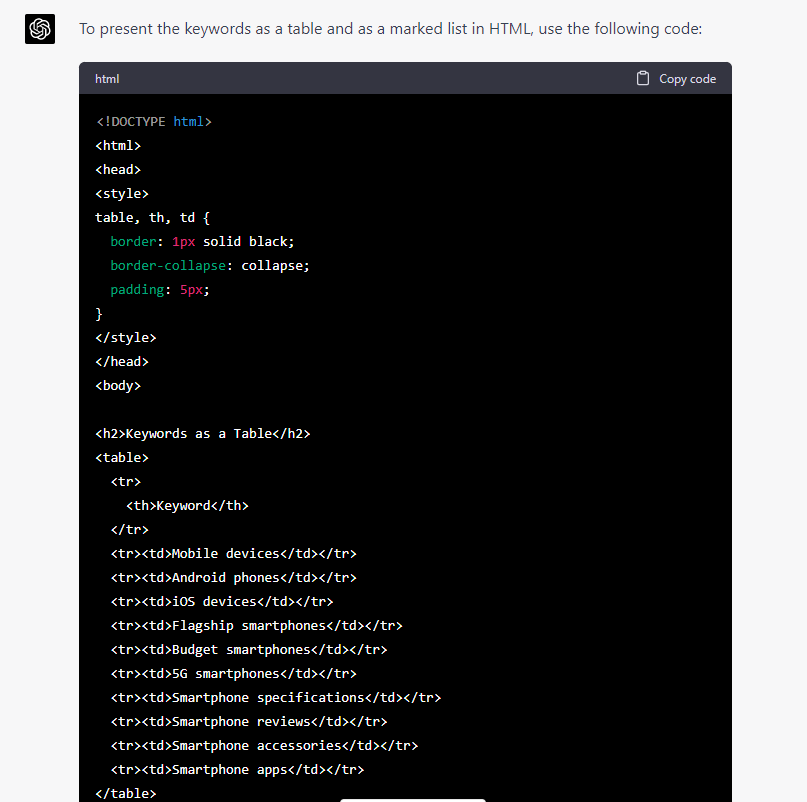Copy code using the Copy code button
This screenshot has height=802, width=807.
pos(676,78)
